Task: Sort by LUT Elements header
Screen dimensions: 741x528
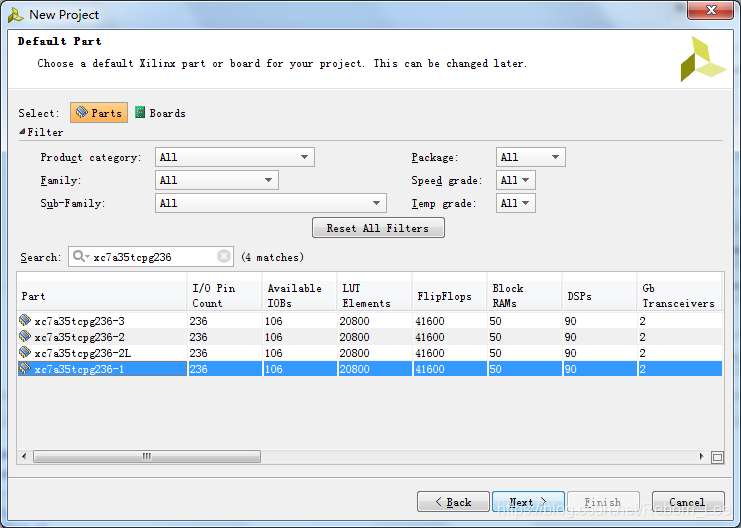Action: point(375,296)
